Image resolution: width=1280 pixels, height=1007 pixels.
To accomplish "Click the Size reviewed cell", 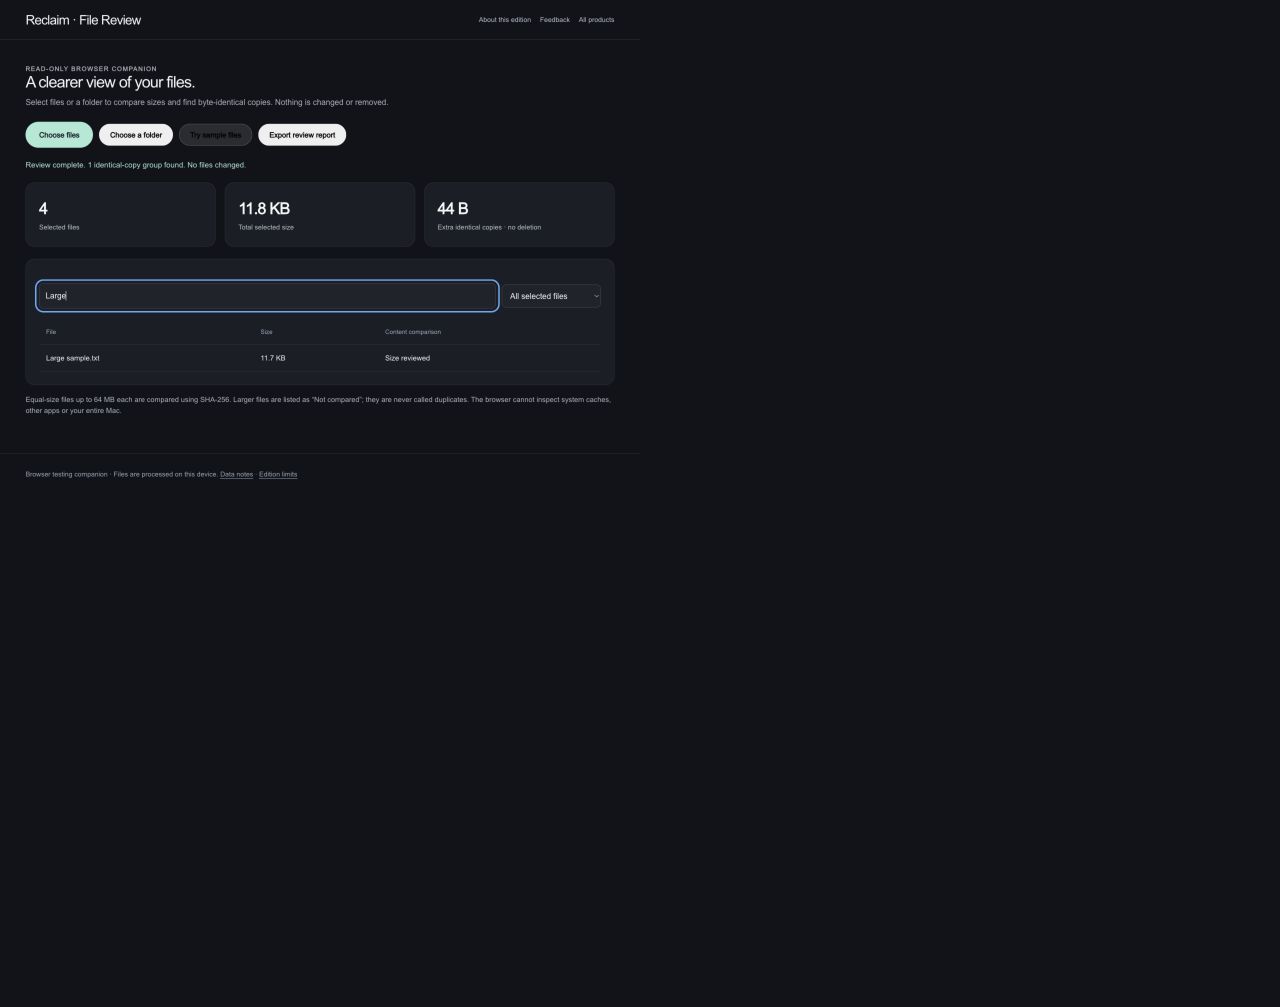I will click(407, 358).
